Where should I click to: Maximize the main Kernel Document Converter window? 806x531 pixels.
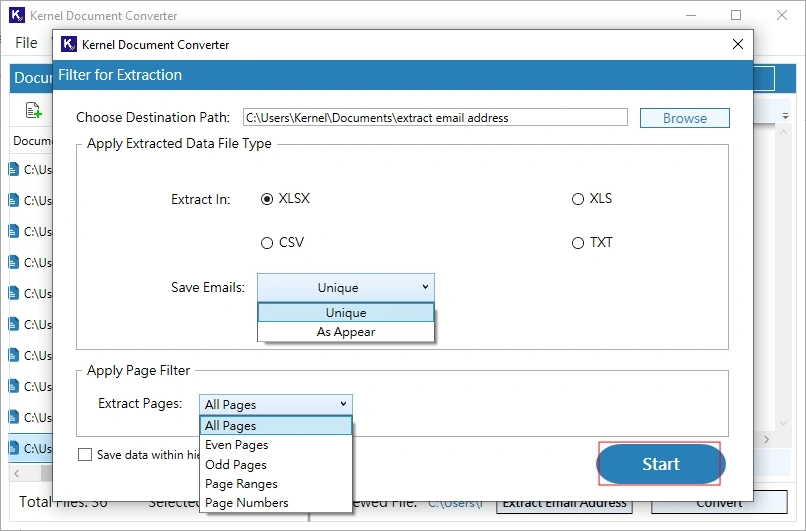tap(736, 15)
